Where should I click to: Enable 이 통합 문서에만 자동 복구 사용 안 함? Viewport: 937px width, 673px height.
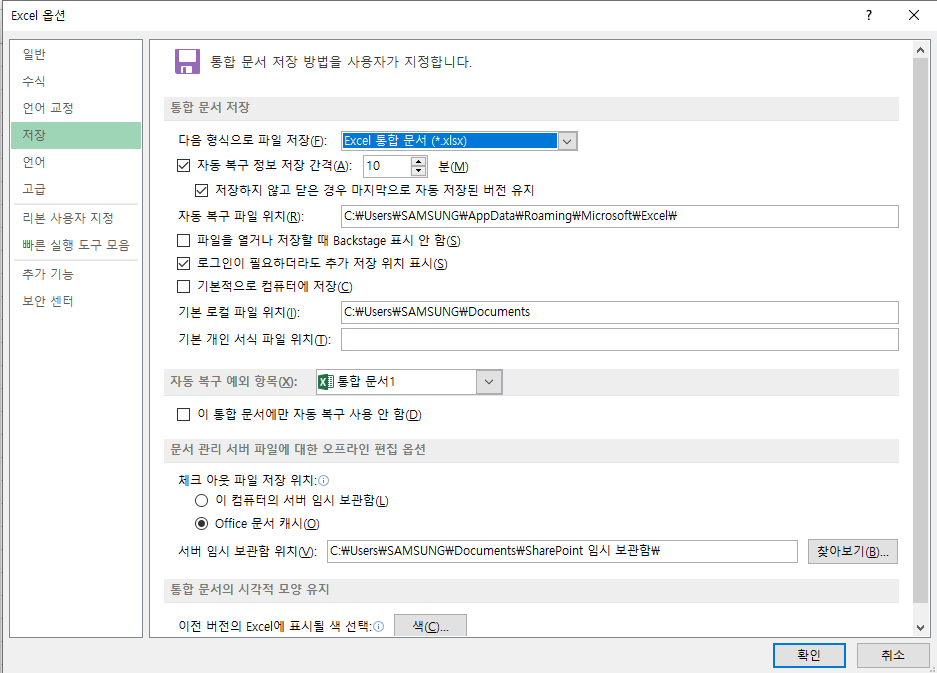pyautogui.click(x=183, y=415)
